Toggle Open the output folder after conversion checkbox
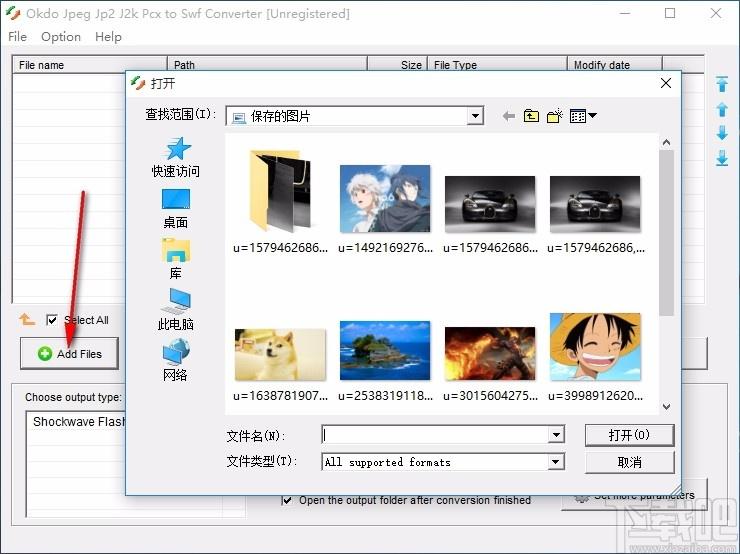This screenshot has height=554, width=740. (x=287, y=500)
